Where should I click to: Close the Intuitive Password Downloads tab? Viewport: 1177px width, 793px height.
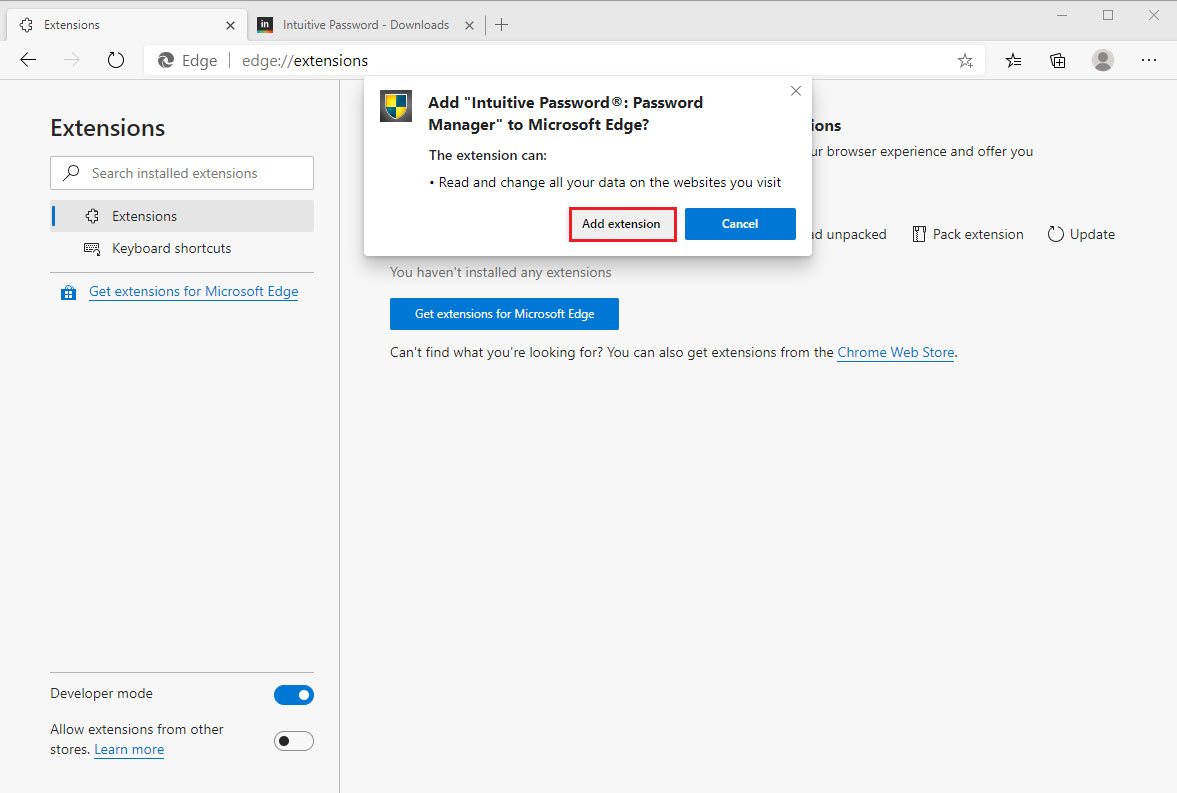[469, 26]
